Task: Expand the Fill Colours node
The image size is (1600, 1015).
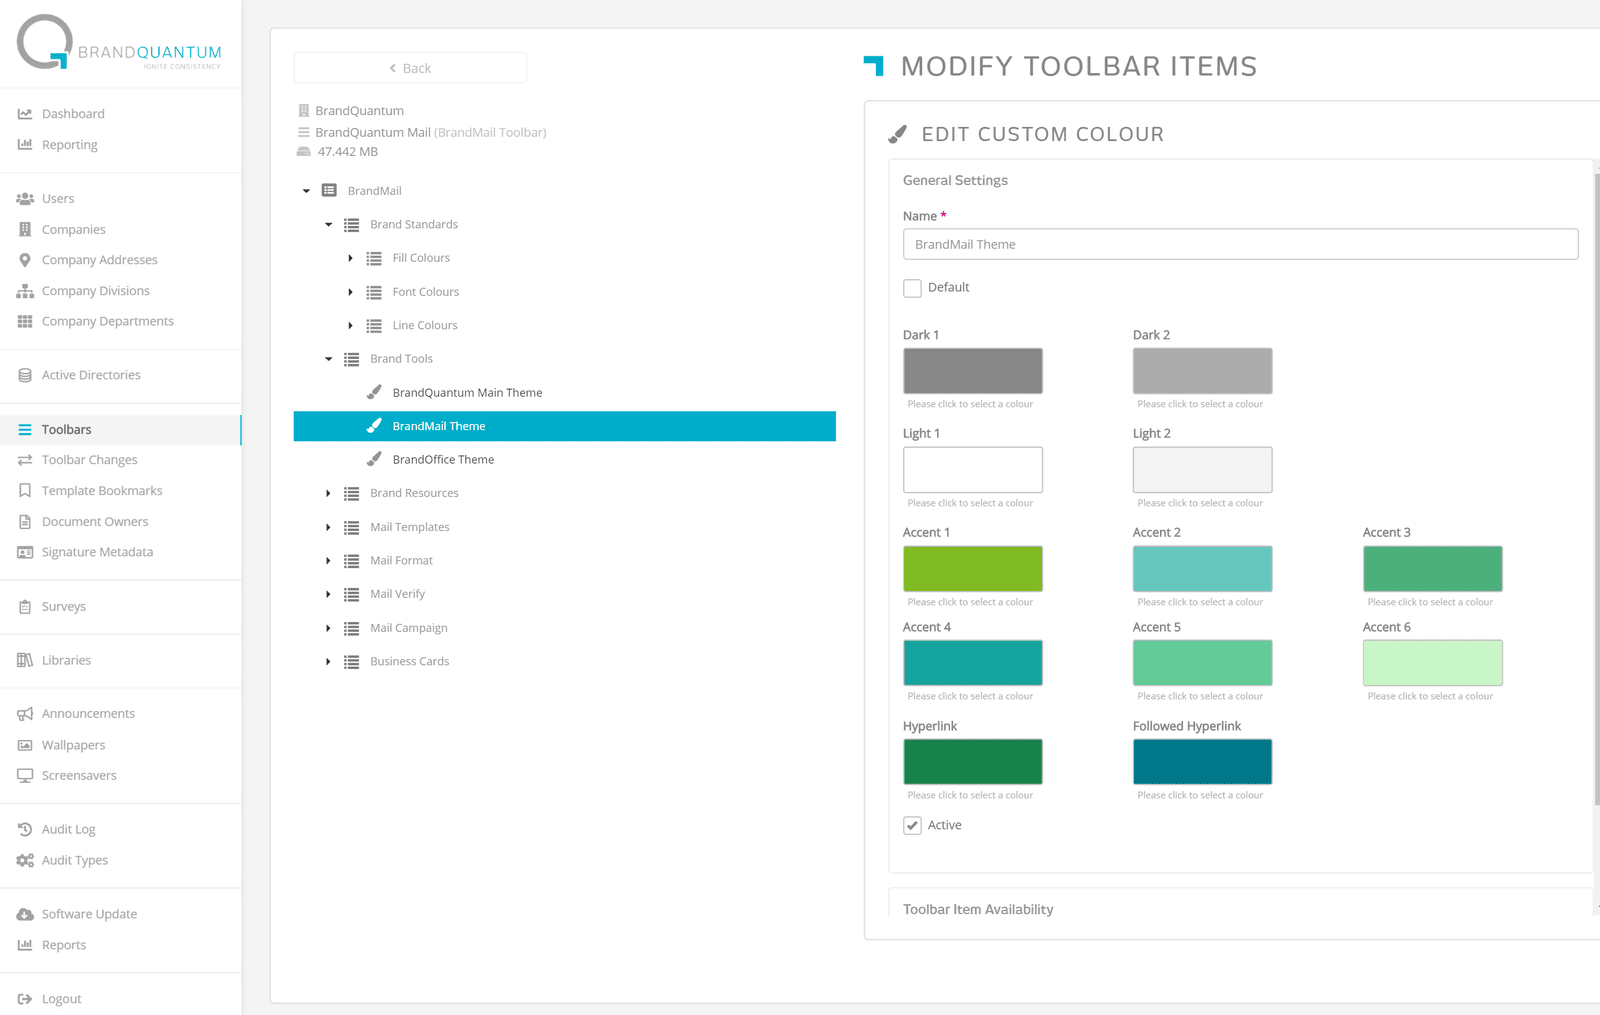Action: tap(350, 258)
